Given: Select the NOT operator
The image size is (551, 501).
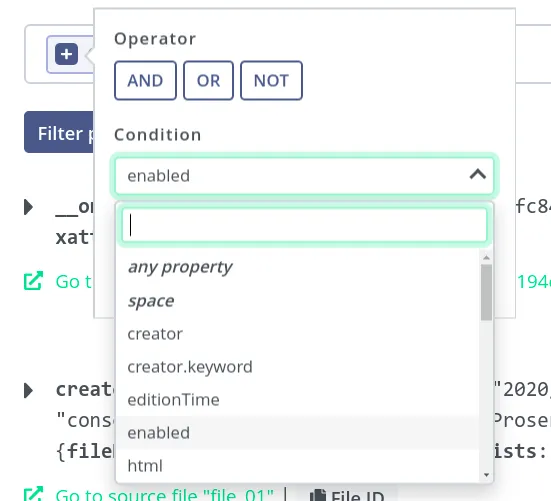Looking at the screenshot, I should [271, 80].
